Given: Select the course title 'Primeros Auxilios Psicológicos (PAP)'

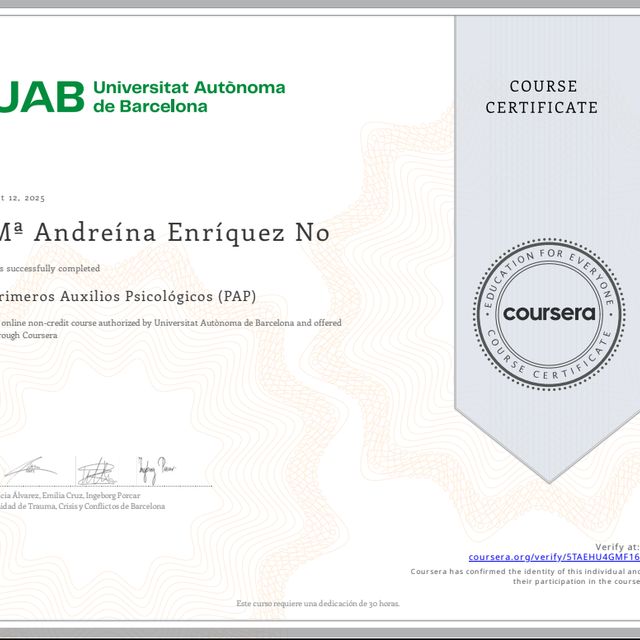Looking at the screenshot, I should 128,296.
